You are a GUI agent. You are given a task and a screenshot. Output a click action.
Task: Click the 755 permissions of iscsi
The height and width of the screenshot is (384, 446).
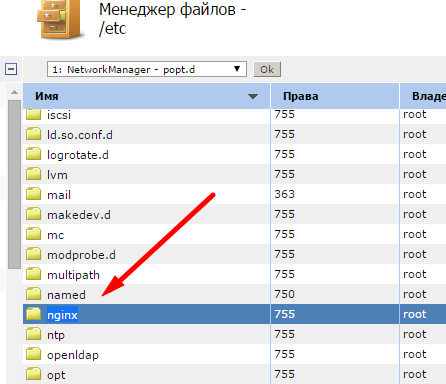tap(285, 114)
